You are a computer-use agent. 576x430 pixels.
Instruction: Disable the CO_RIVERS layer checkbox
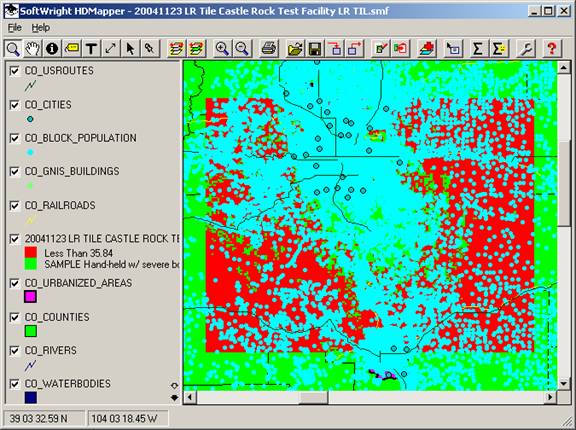[x=14, y=351]
